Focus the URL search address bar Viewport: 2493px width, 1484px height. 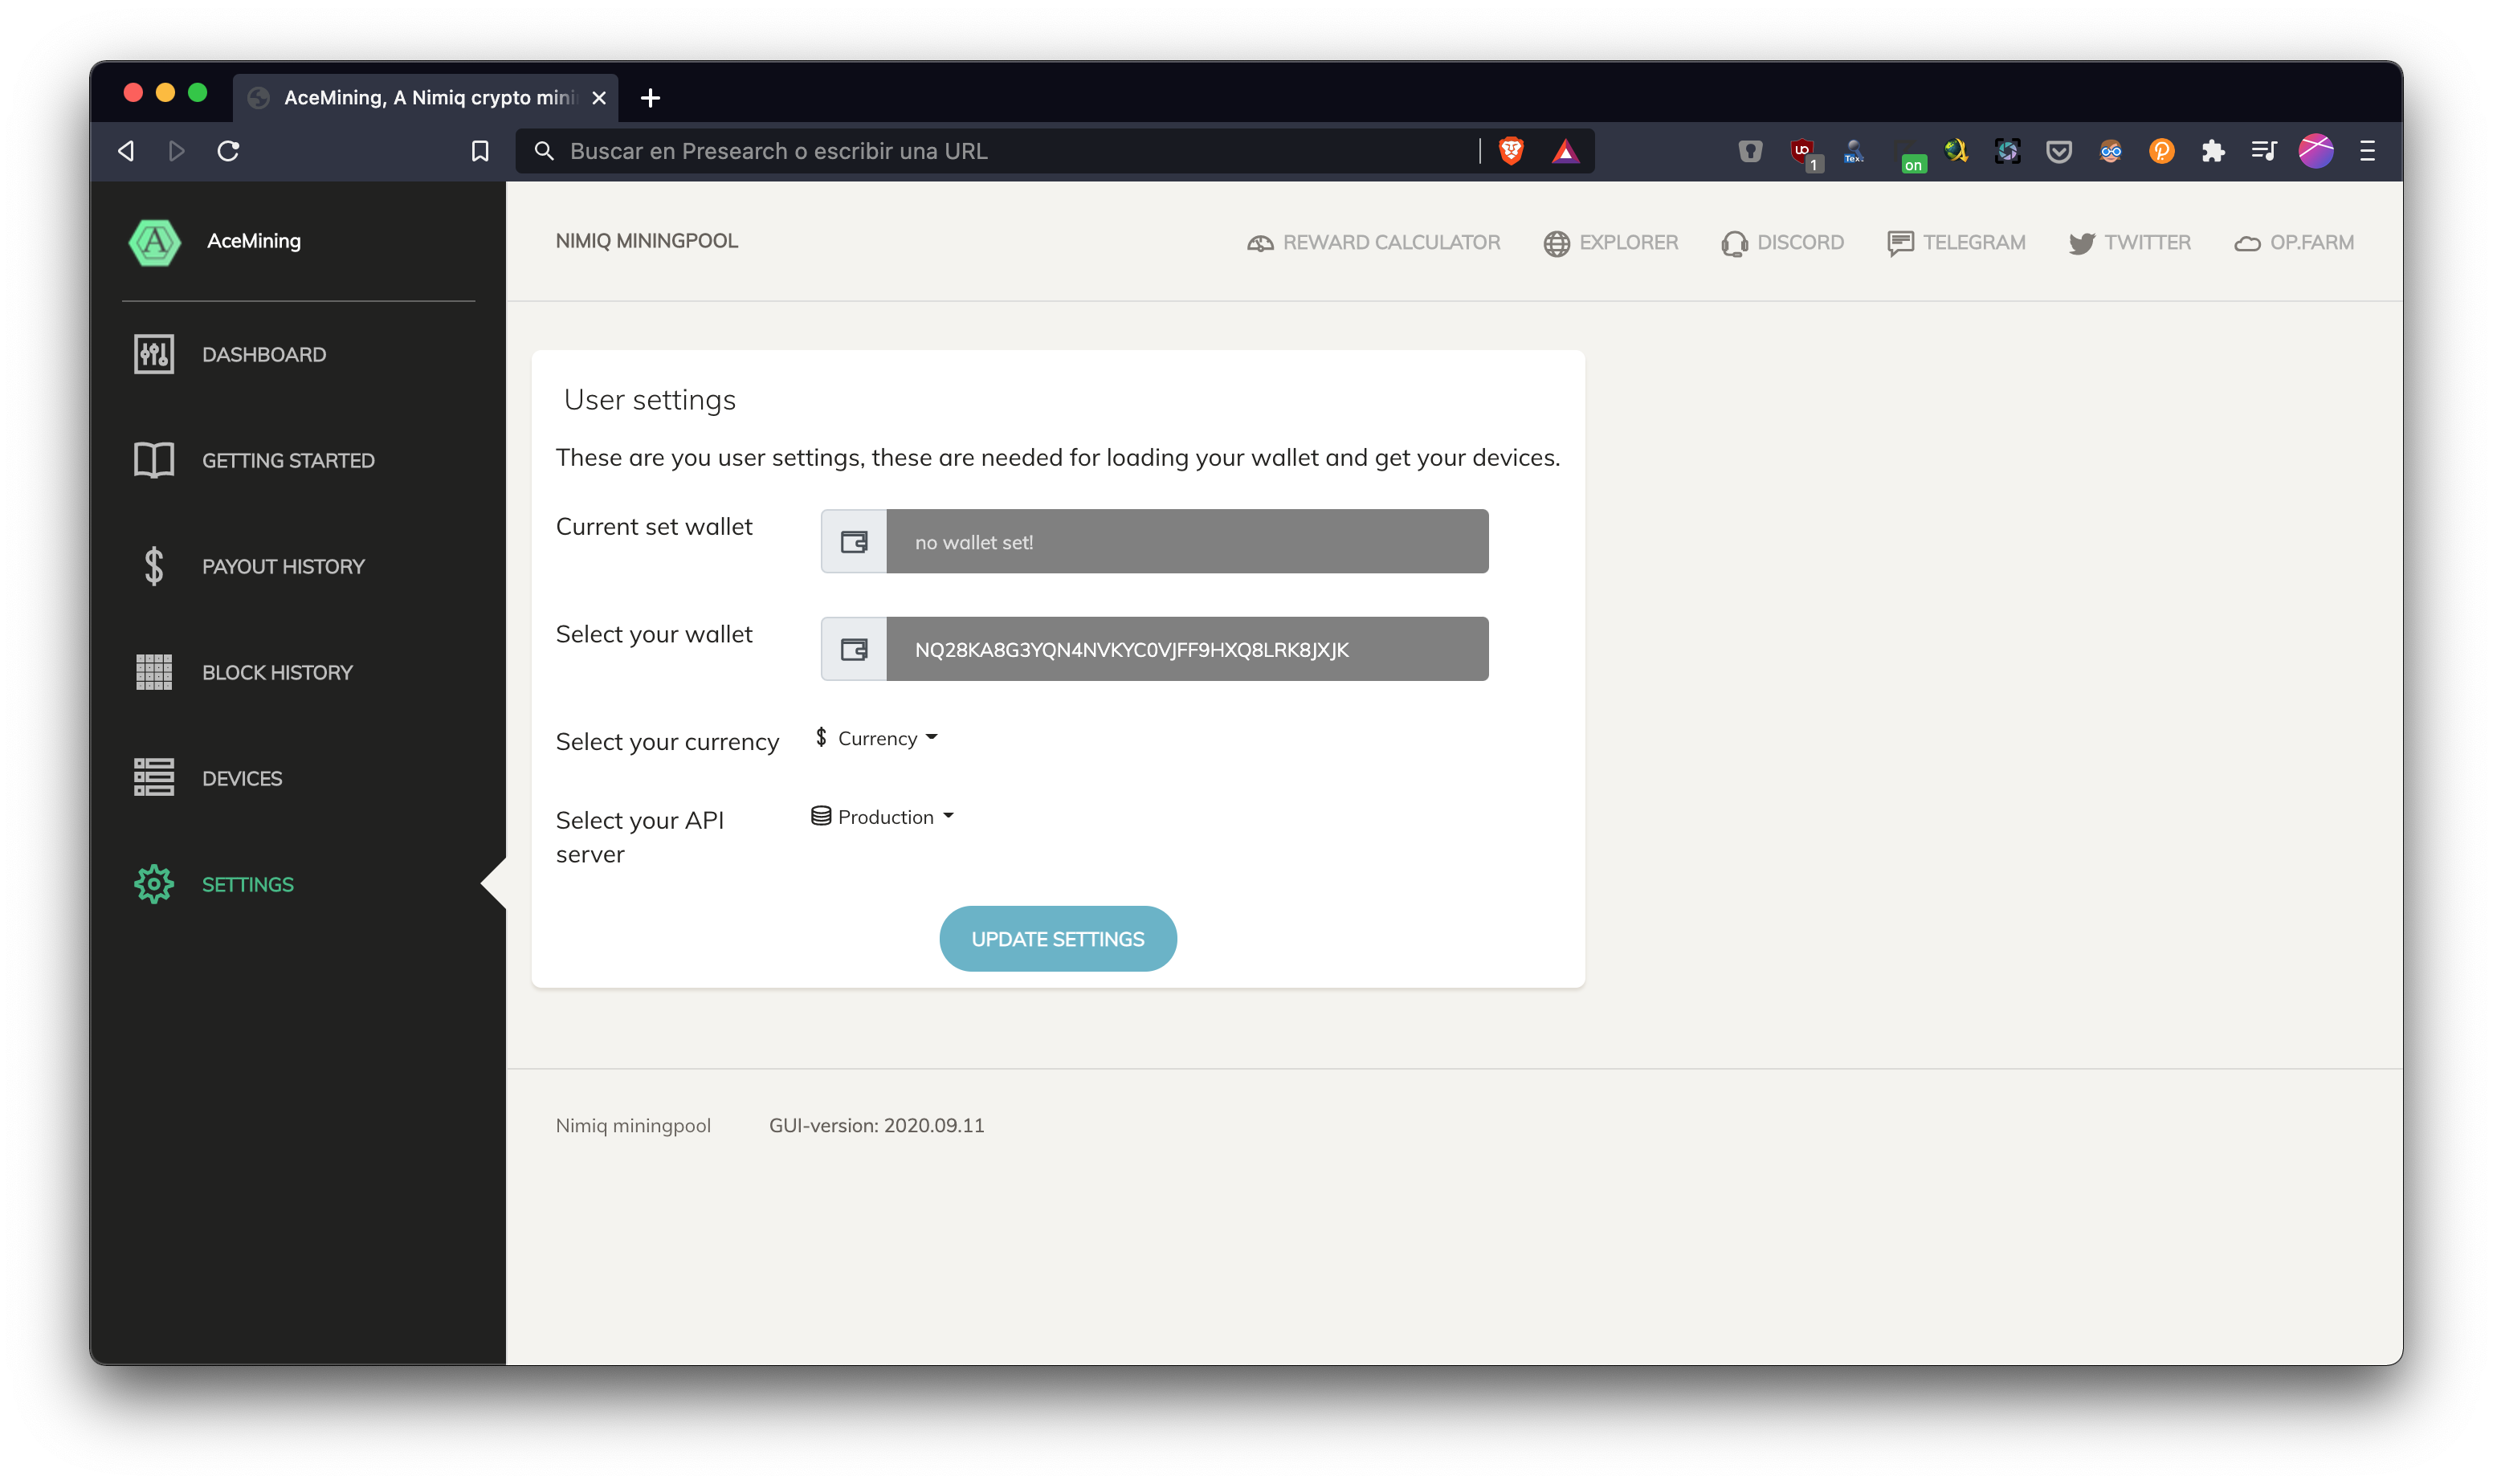(x=1000, y=151)
